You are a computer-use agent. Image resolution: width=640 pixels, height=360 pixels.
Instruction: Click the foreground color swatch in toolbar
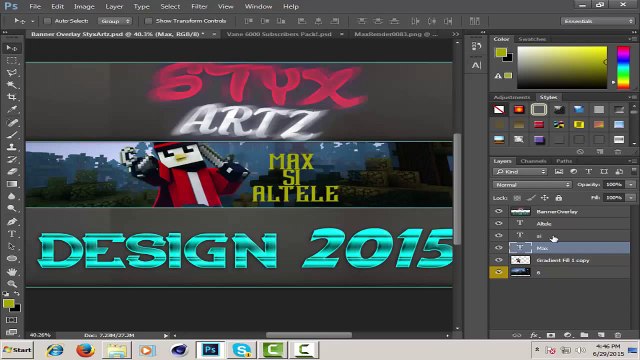8,304
